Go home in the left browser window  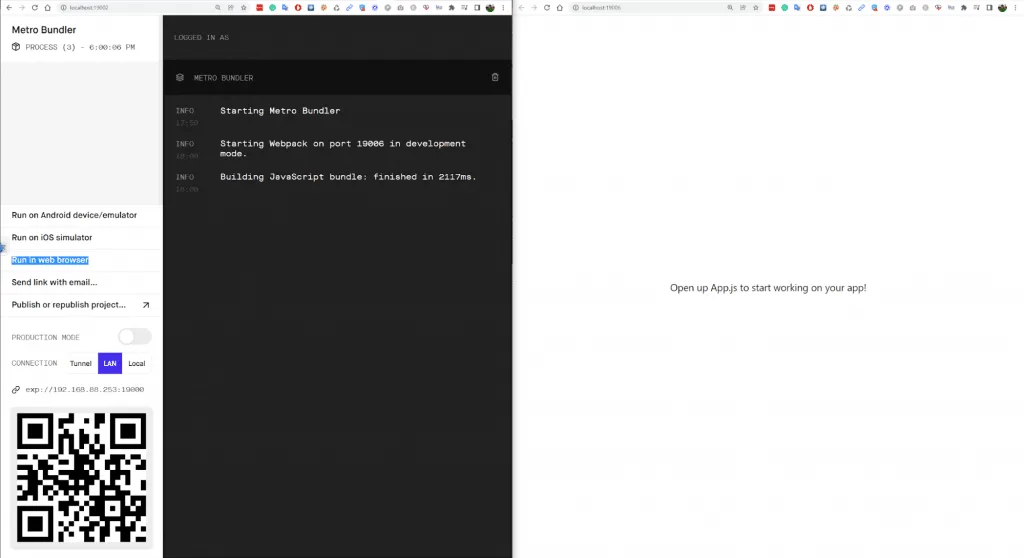[x=48, y=8]
